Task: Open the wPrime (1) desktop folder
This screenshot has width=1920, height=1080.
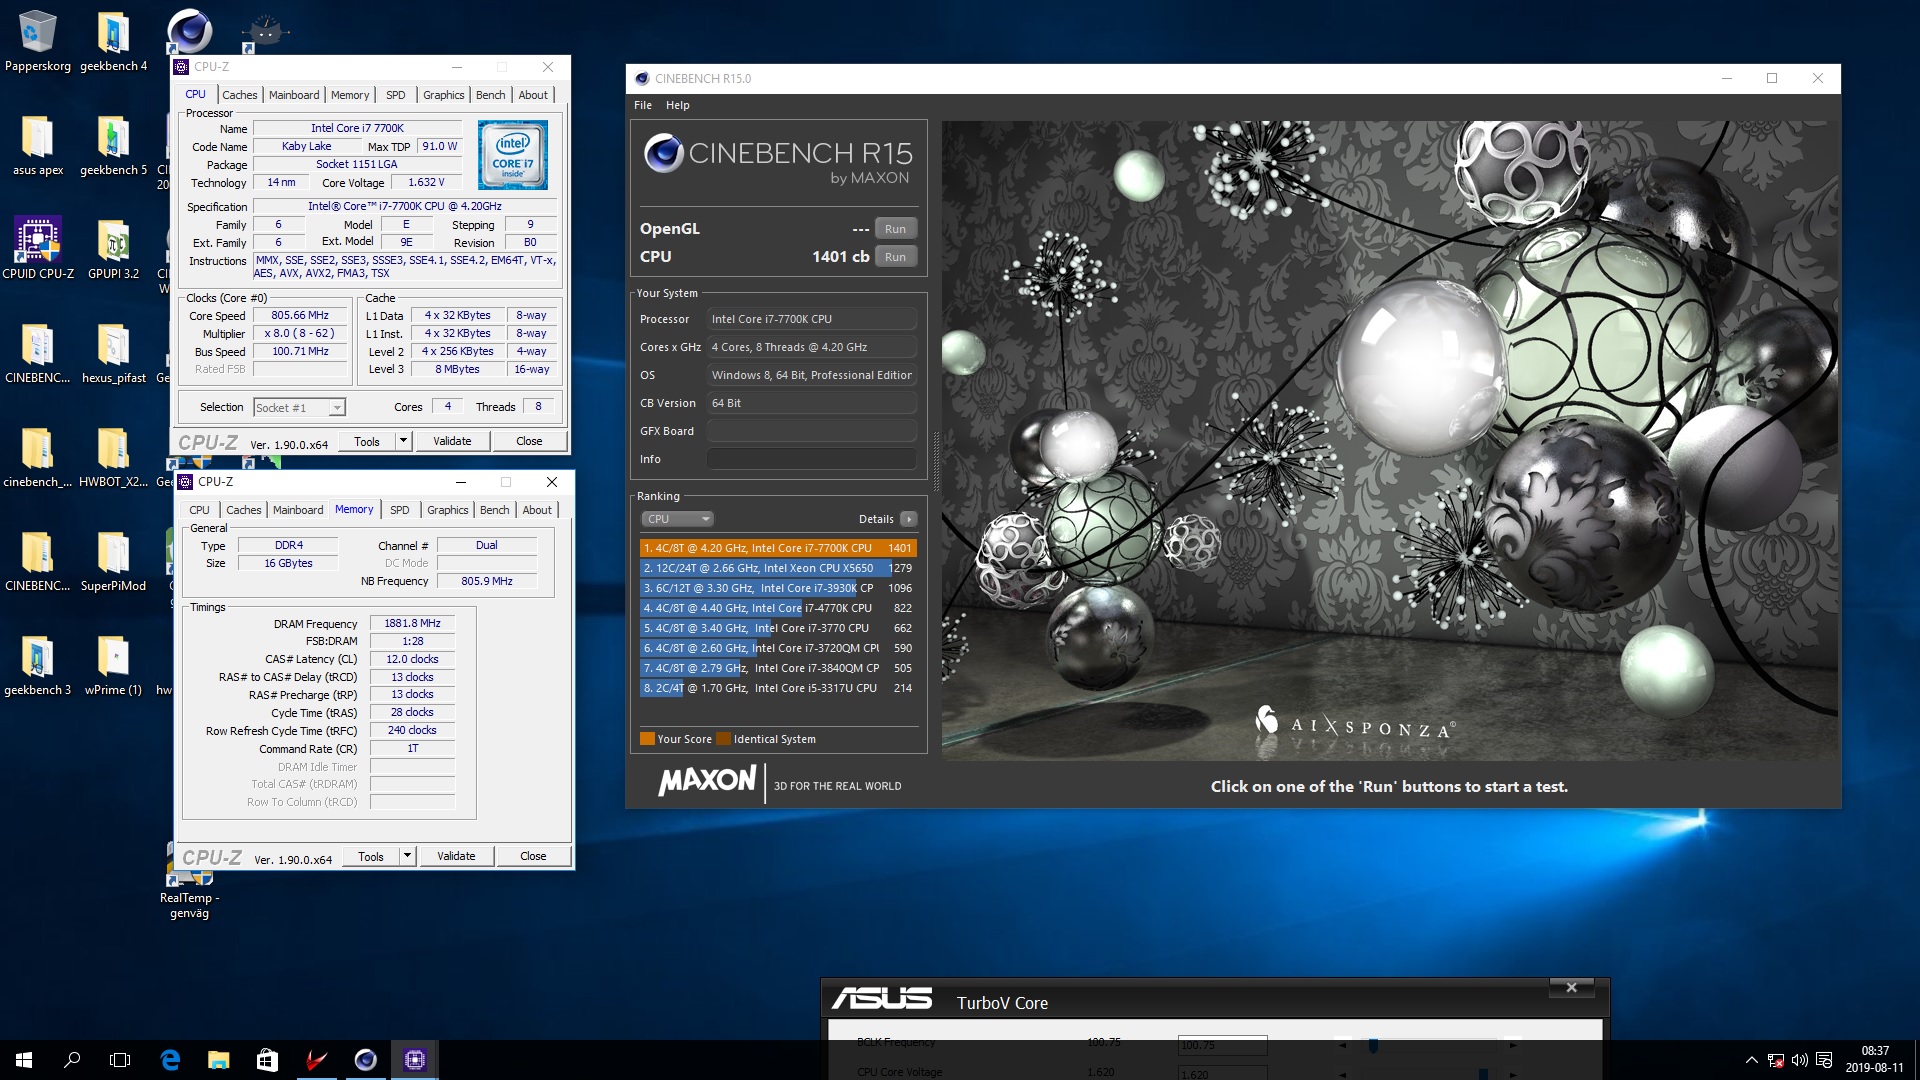Action: 113,665
